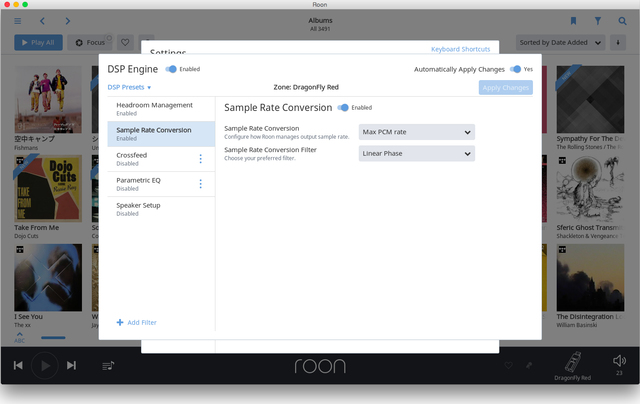640x404 pixels.
Task: Open the Keyboard Shortcuts link
Action: pyautogui.click(x=460, y=49)
